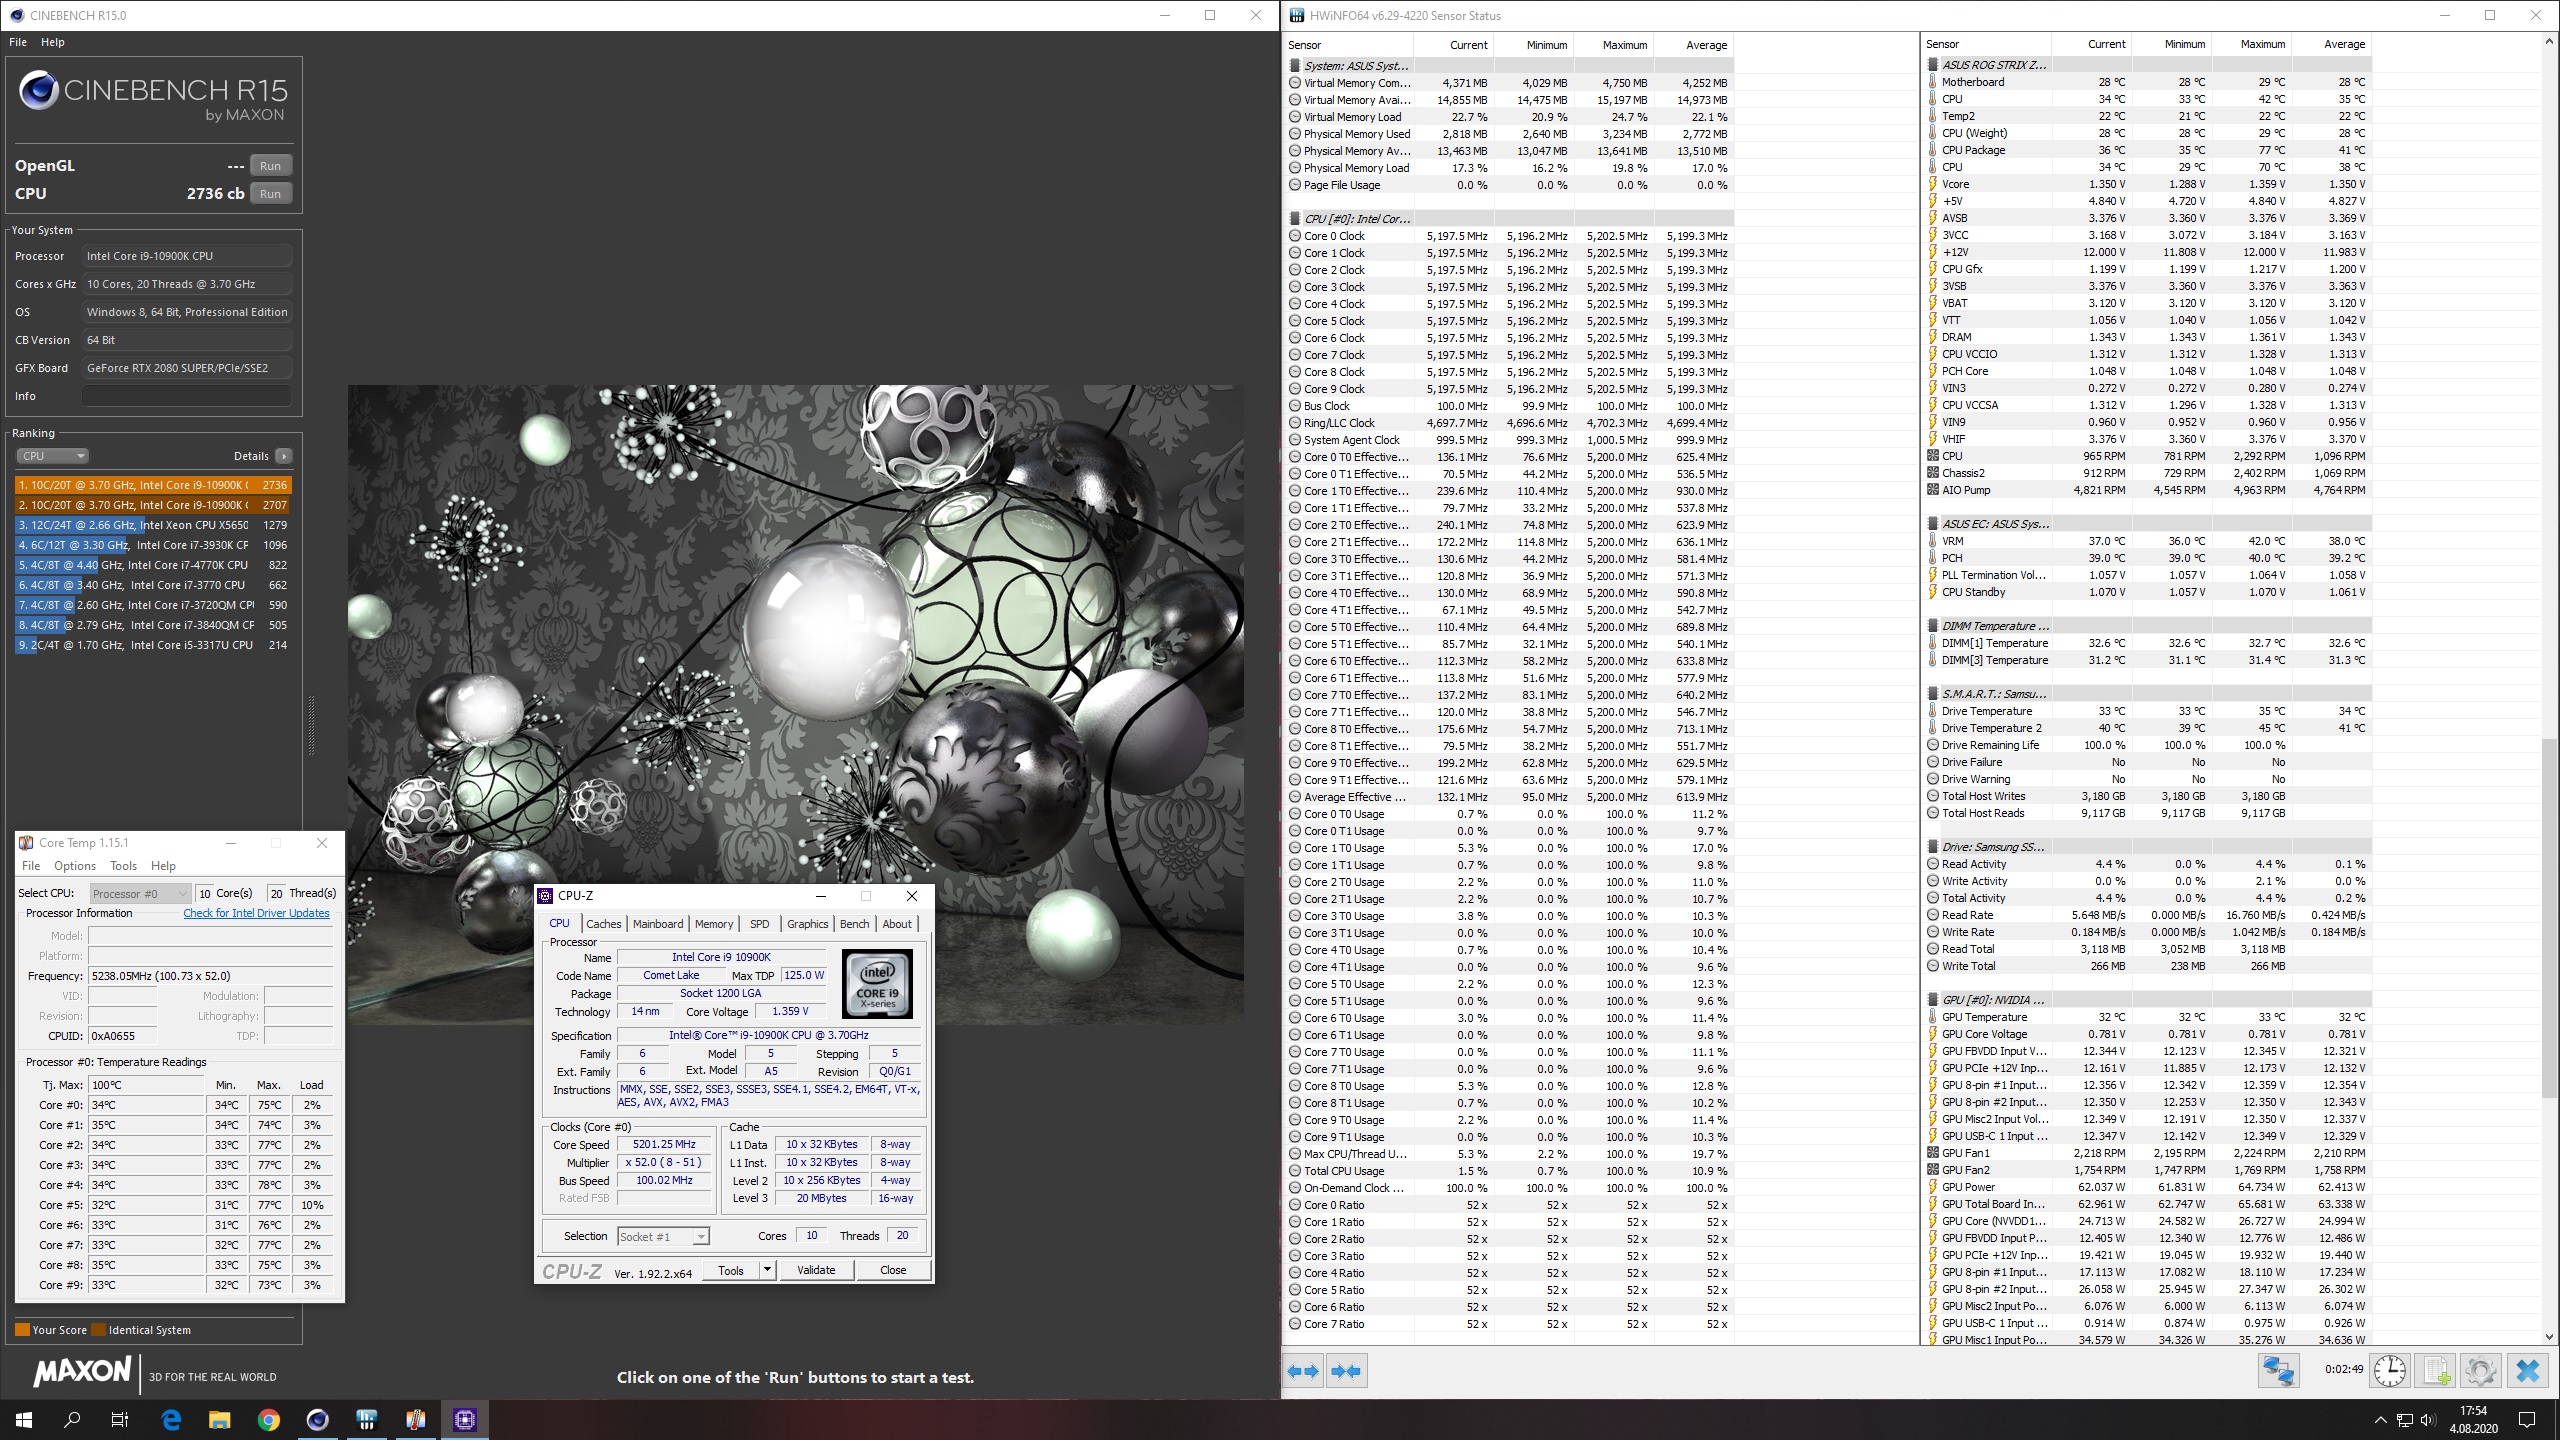Expand Cinebench ranking Details arrow
The height and width of the screenshot is (1440, 2560).
coord(284,456)
